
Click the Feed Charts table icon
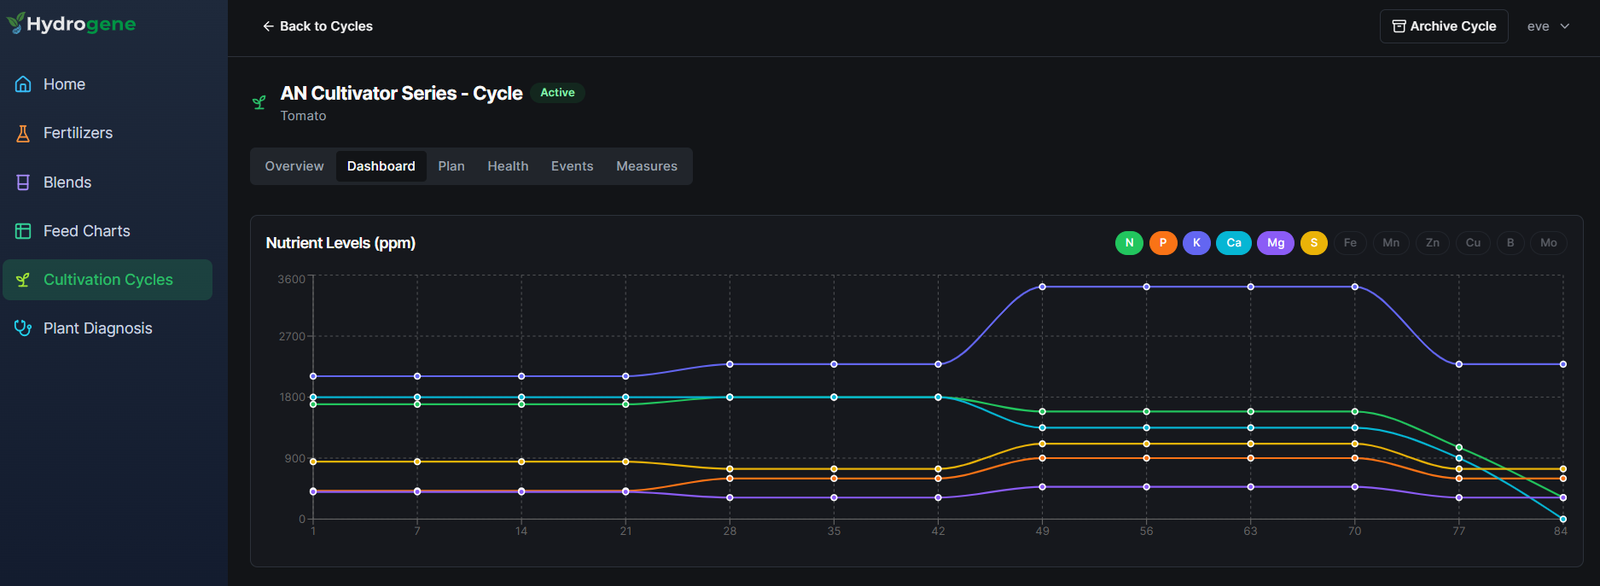pyautogui.click(x=23, y=231)
